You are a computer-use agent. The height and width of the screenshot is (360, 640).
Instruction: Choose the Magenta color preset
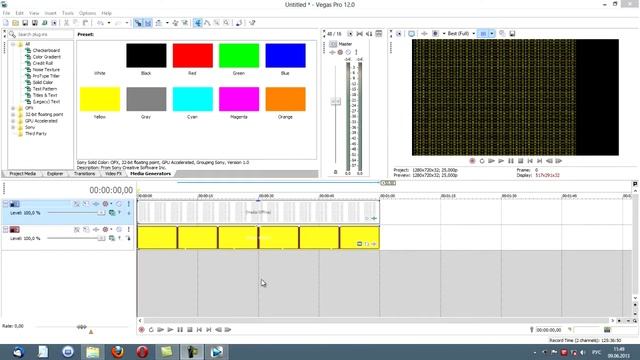click(x=239, y=99)
